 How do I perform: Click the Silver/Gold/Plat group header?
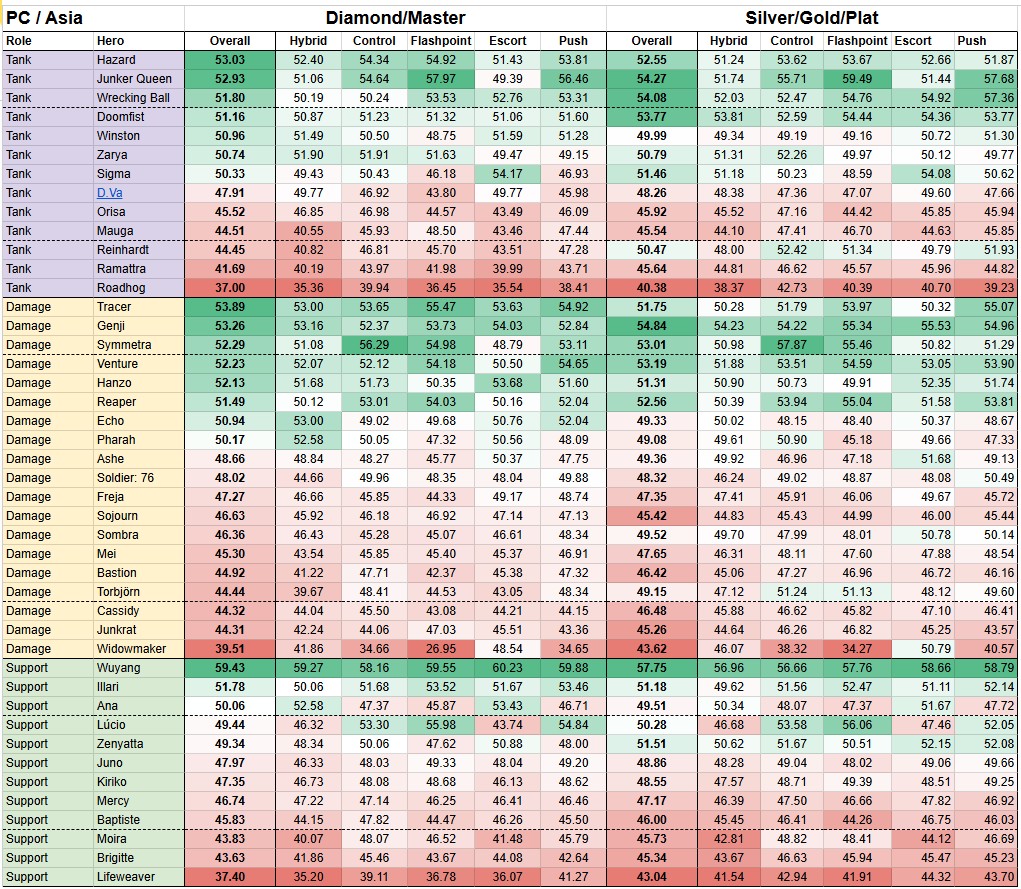pyautogui.click(x=813, y=17)
